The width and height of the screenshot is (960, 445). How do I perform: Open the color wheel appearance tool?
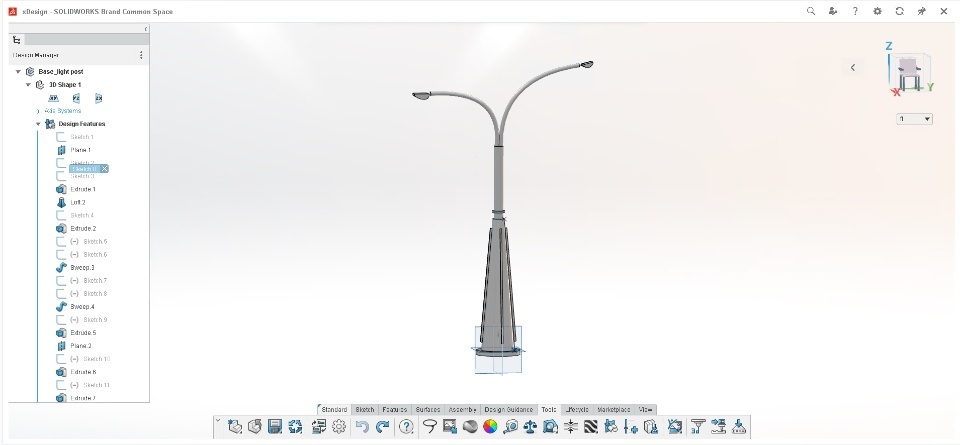tap(490, 427)
